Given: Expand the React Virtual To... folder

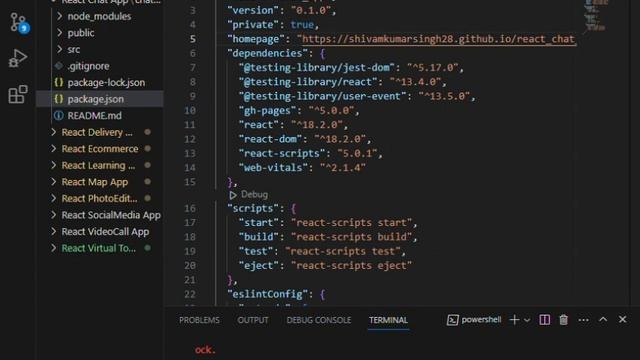Looking at the screenshot, I should point(53,248).
